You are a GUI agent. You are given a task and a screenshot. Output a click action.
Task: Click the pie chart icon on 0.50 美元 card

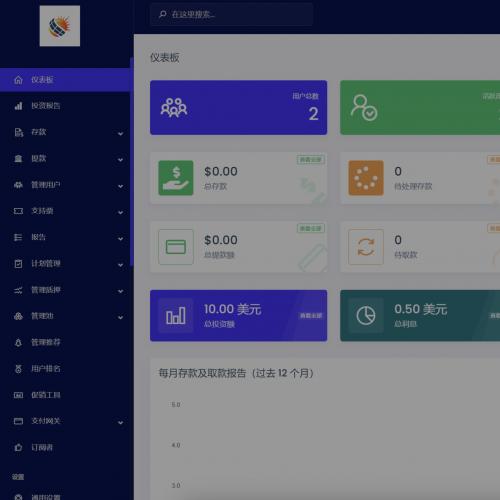click(366, 316)
